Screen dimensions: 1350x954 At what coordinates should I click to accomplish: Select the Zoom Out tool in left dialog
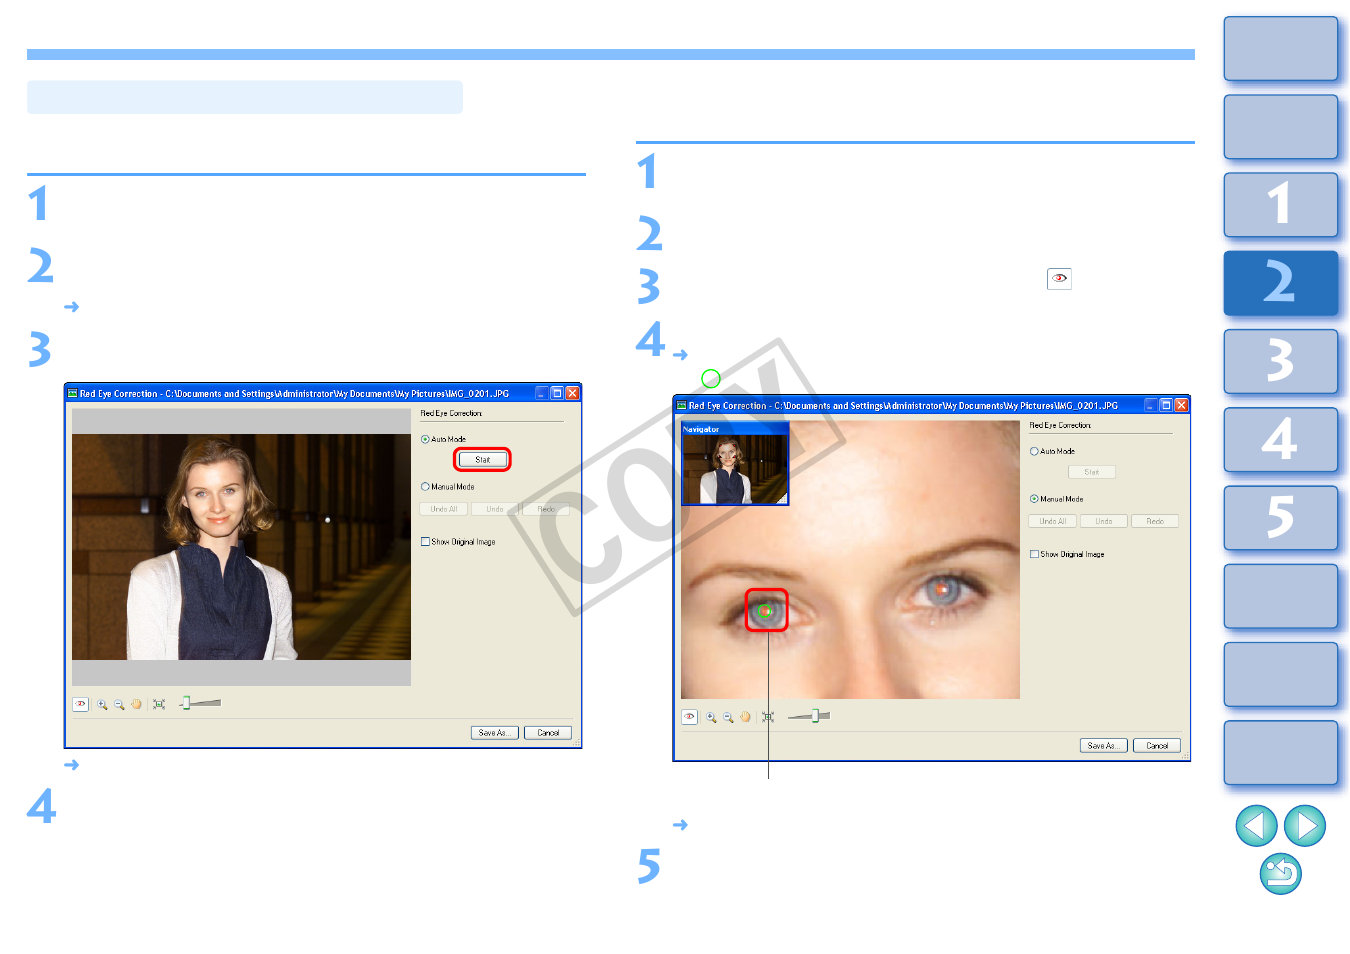tap(120, 703)
